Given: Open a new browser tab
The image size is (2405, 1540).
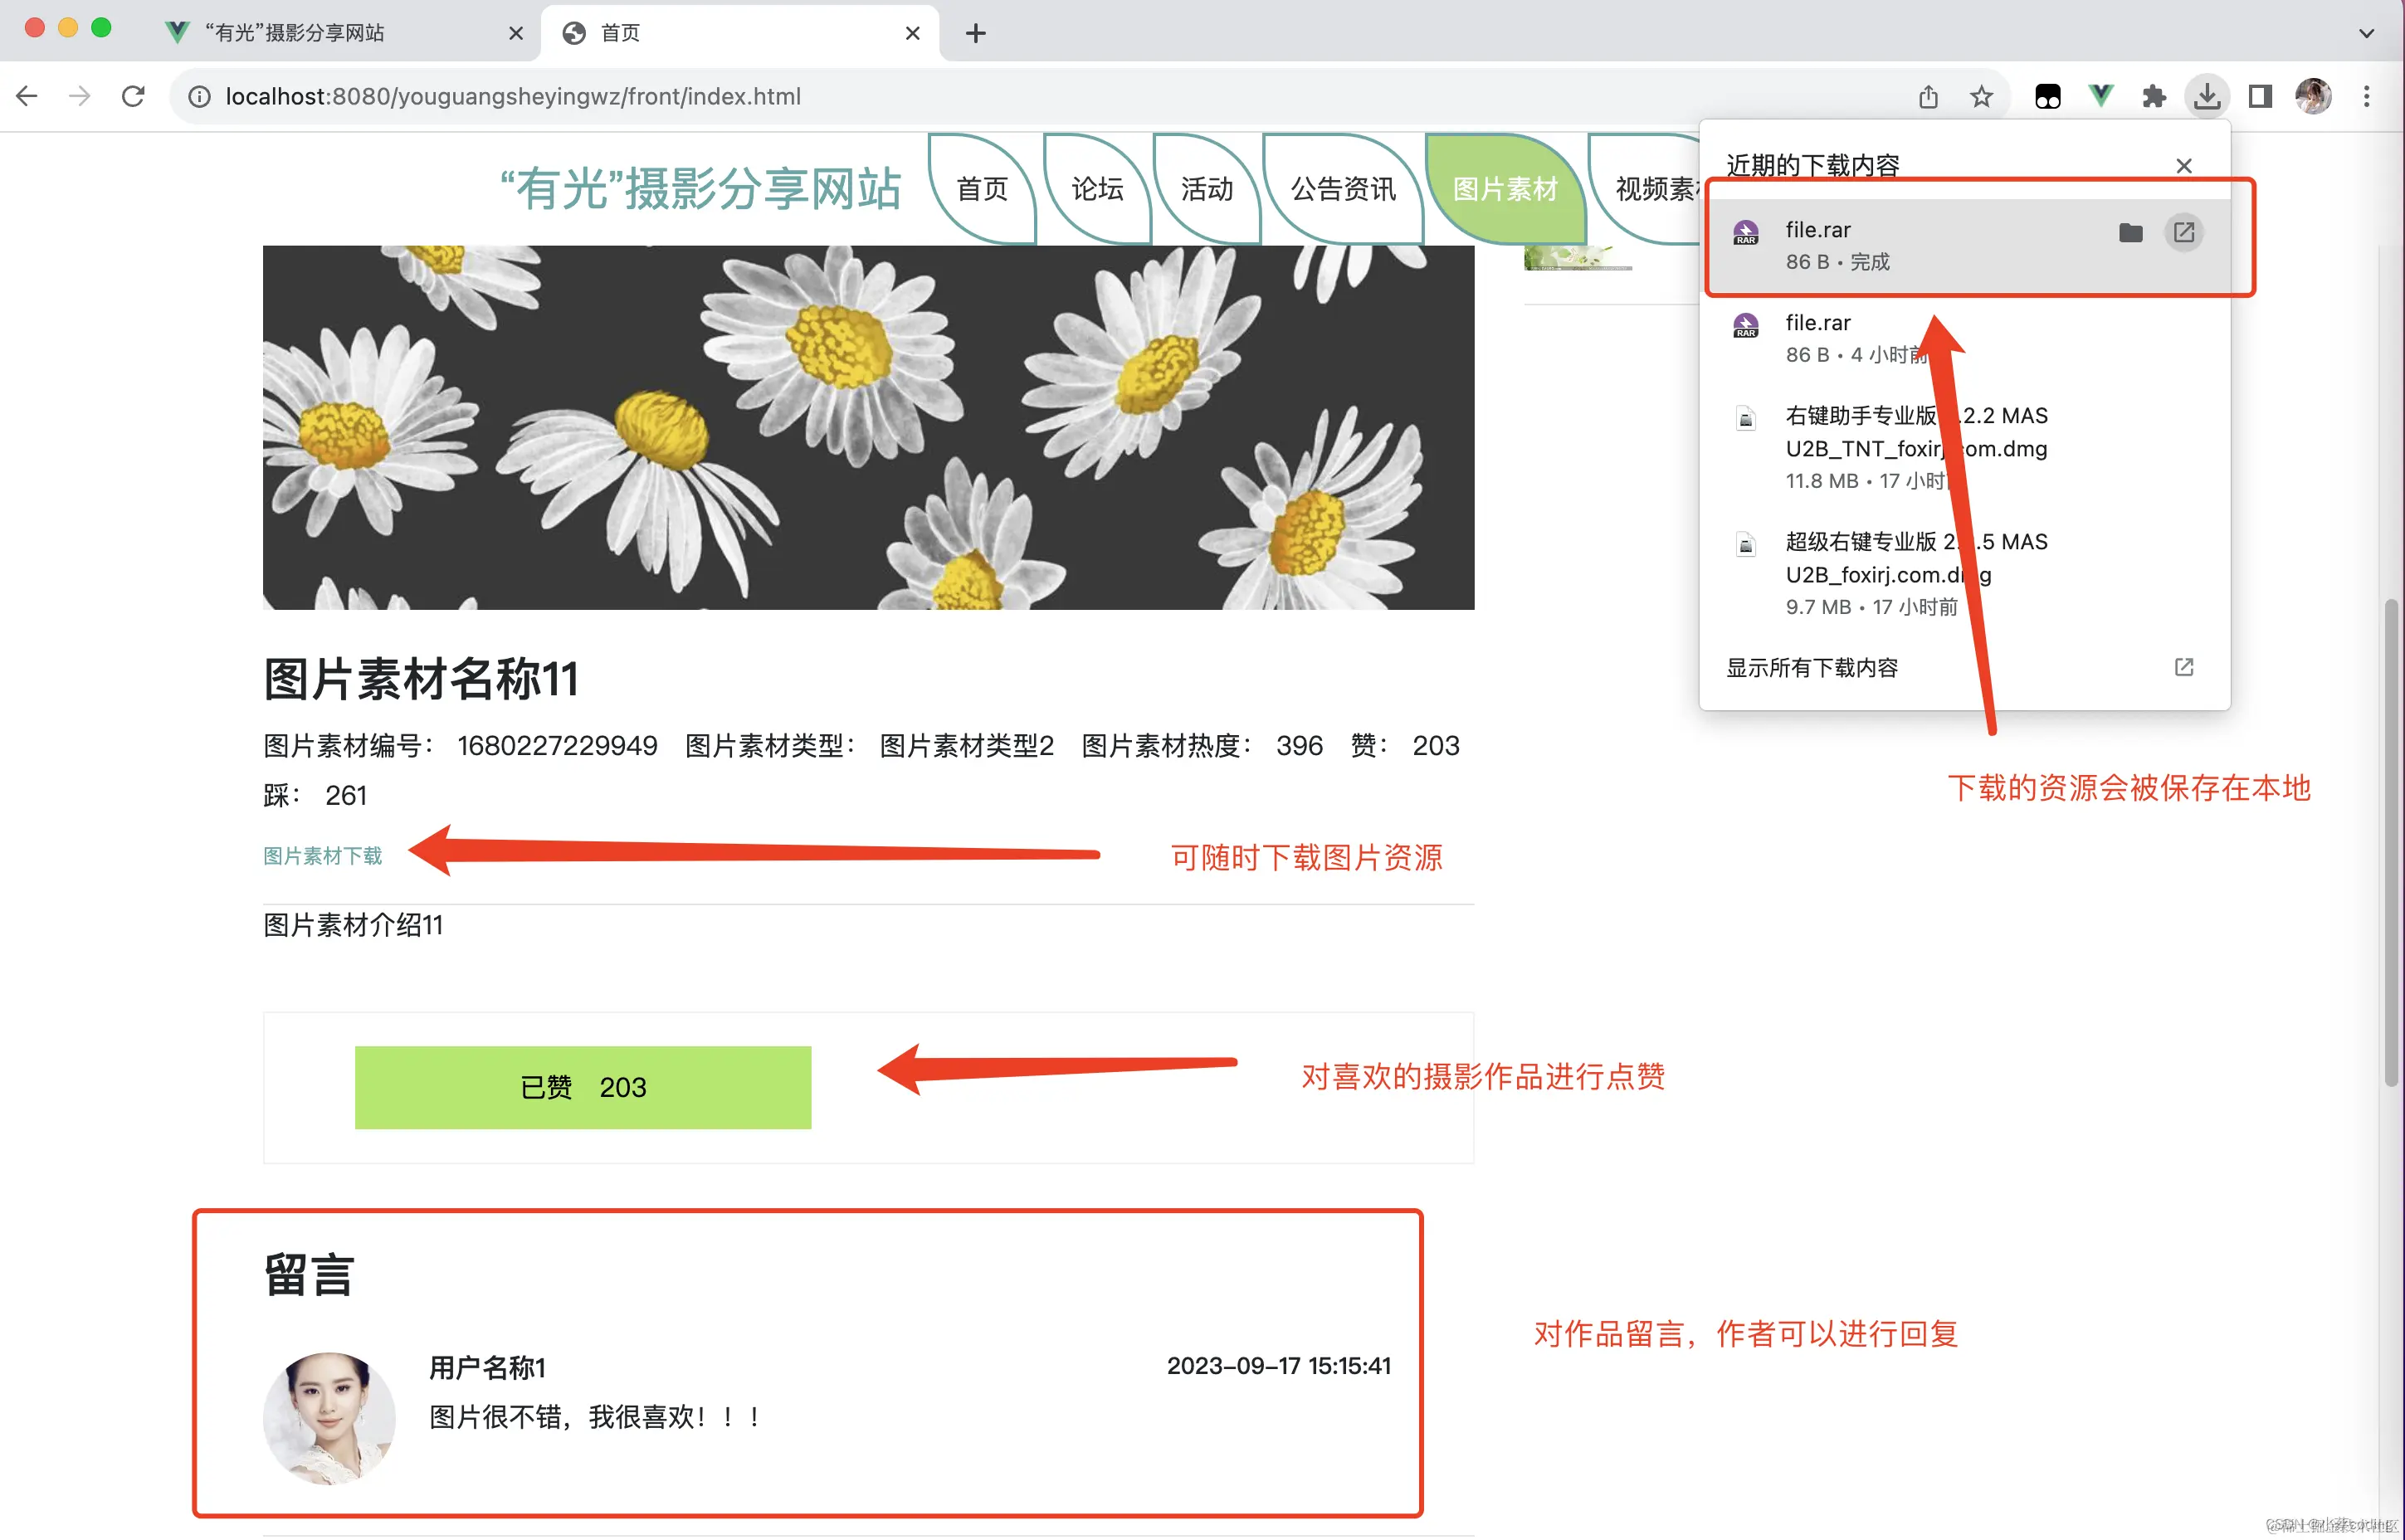Looking at the screenshot, I should point(975,32).
